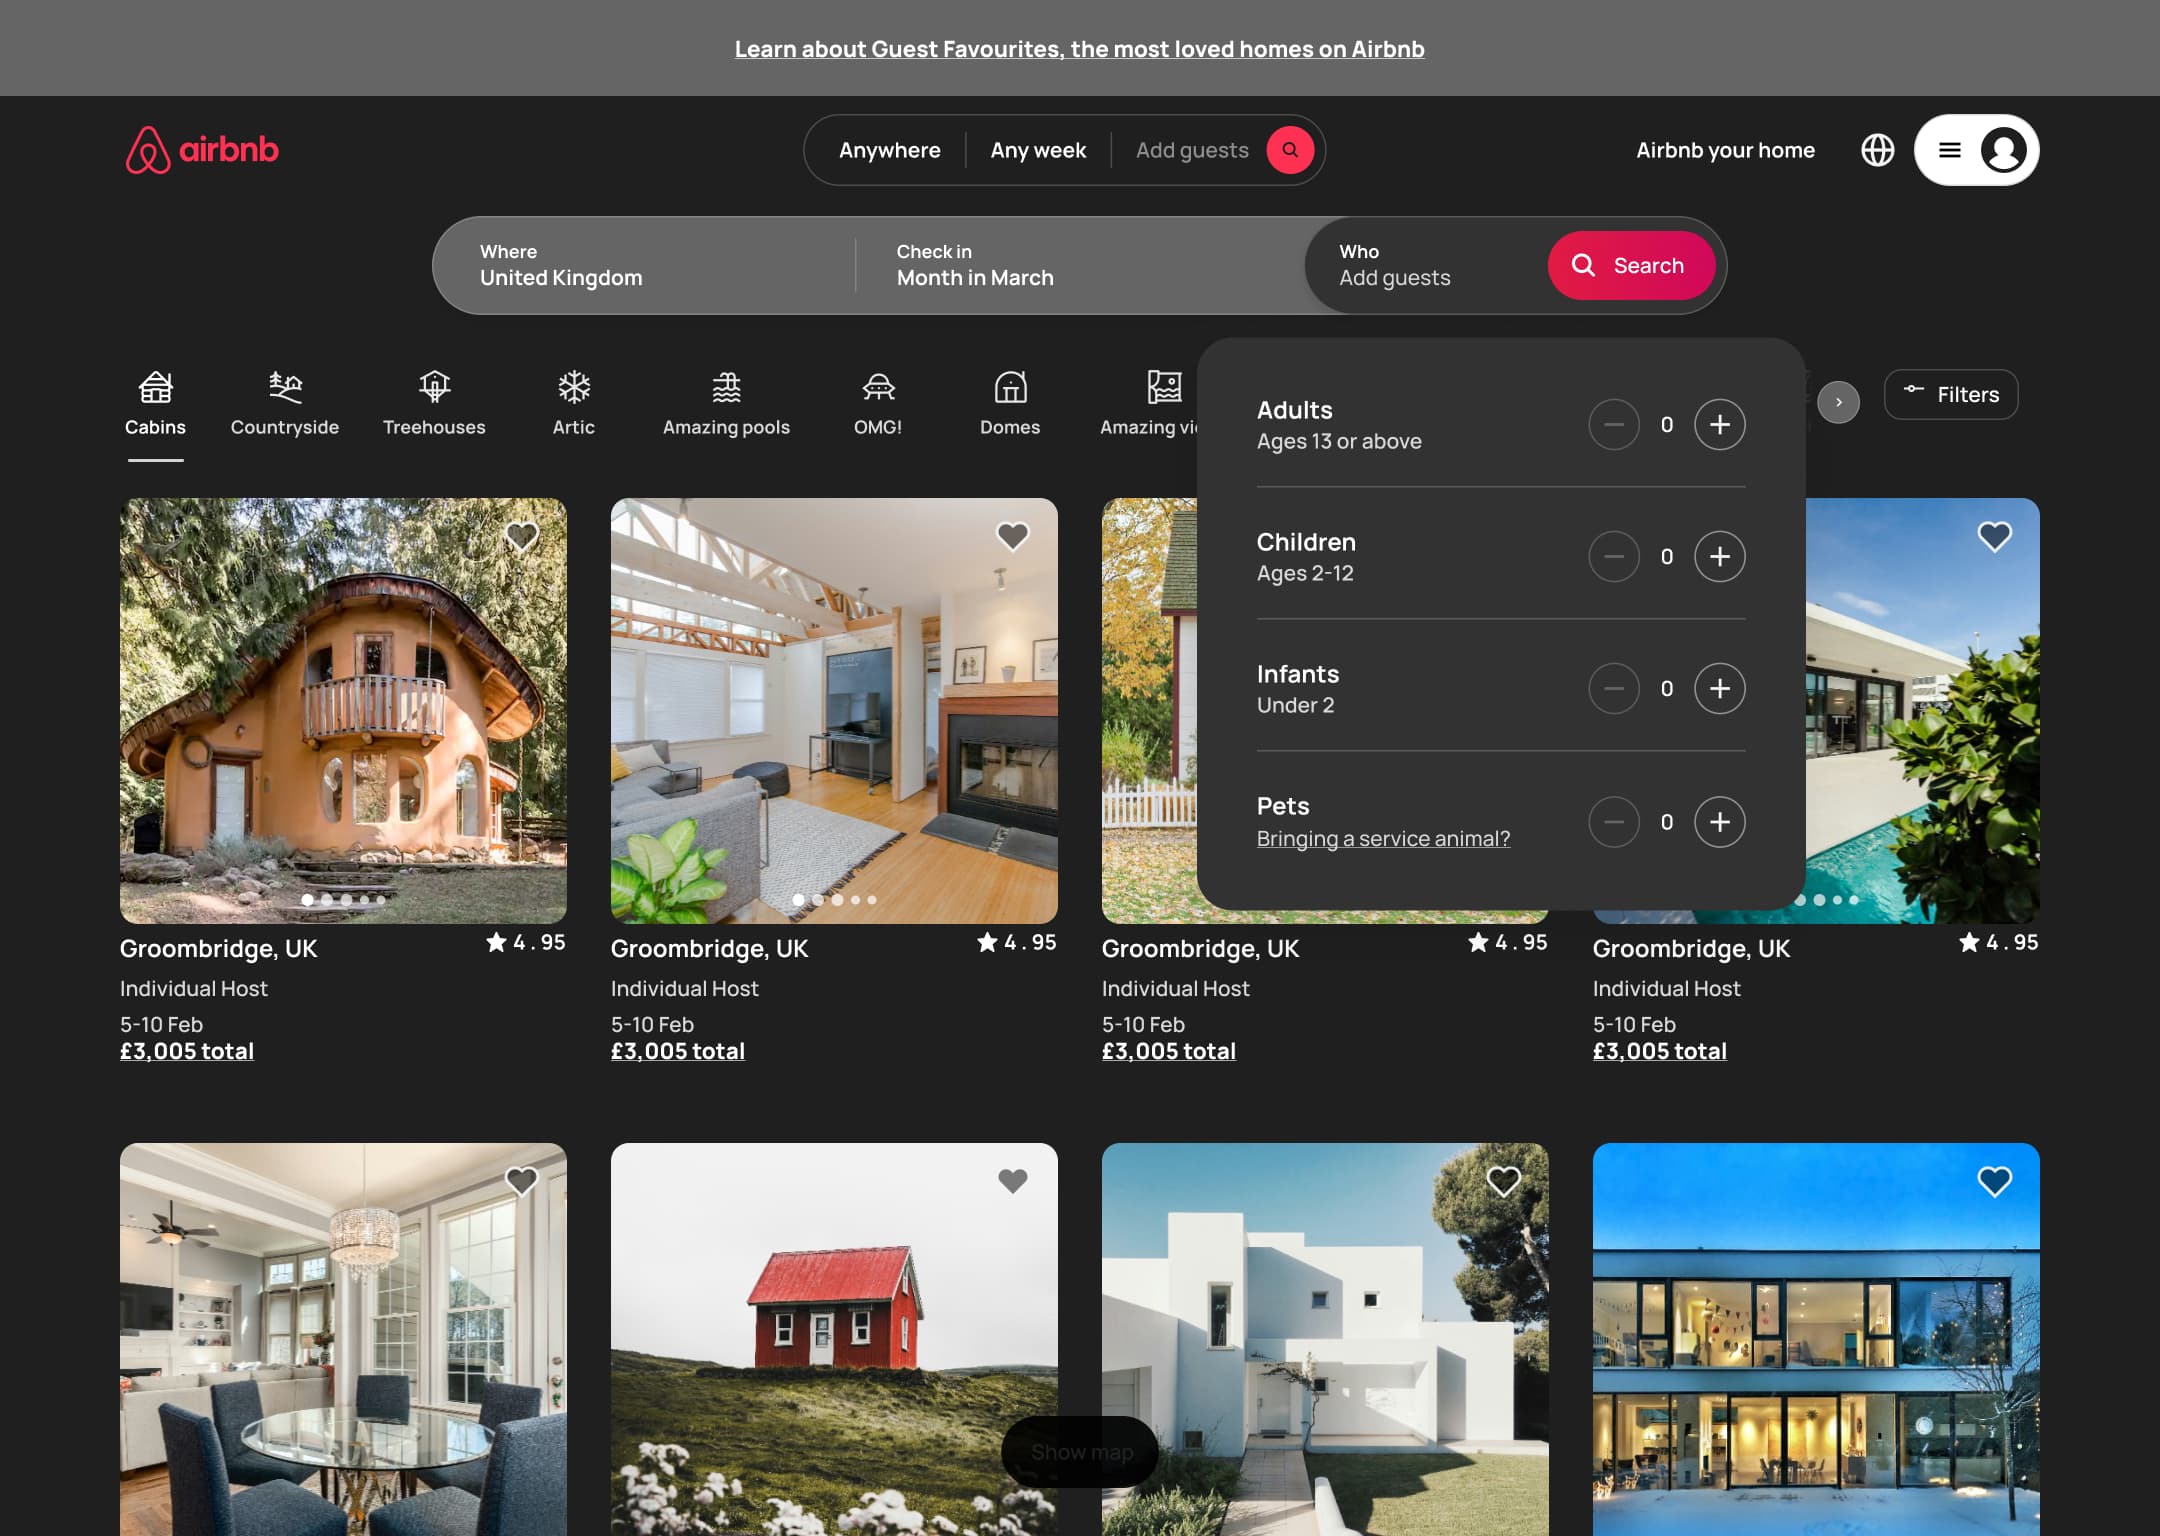
Task: Favourite the living room fireplace listing
Action: tap(1012, 536)
